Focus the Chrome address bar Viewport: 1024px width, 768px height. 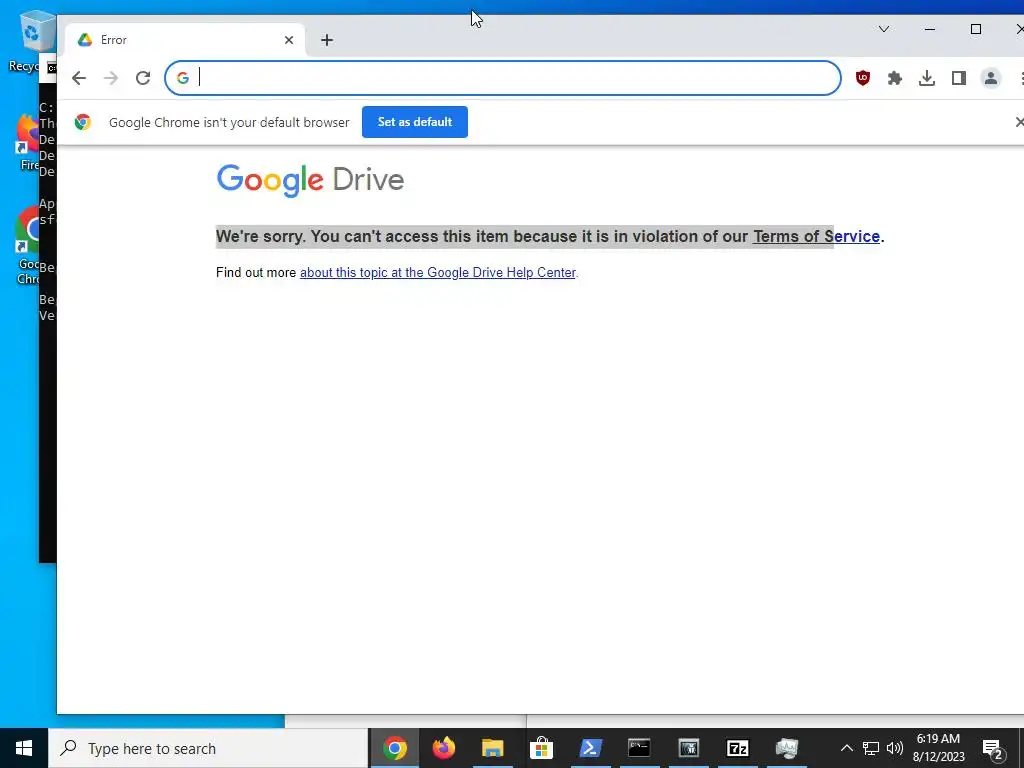502,78
